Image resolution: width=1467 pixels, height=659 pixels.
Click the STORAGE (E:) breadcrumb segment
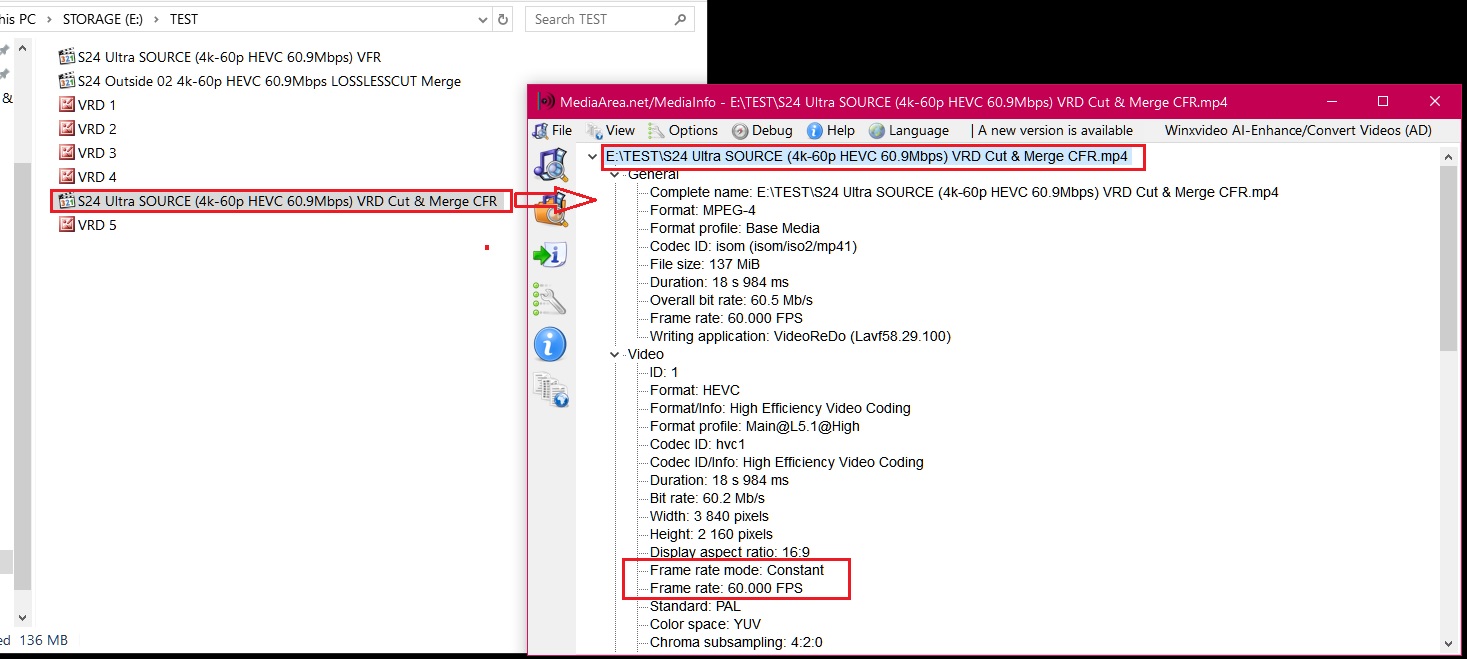(x=105, y=19)
